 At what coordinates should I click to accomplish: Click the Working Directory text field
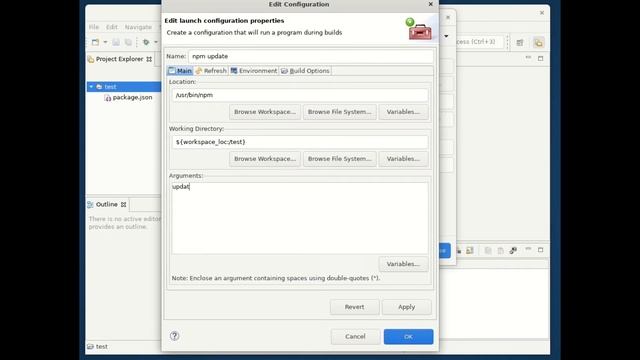pos(300,142)
